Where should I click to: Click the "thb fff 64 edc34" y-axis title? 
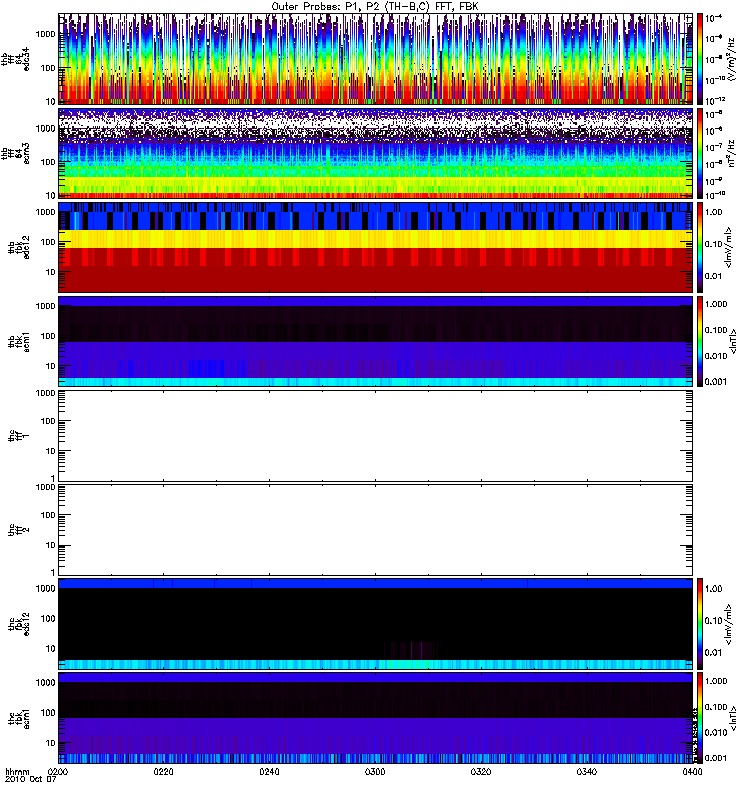(x=15, y=60)
